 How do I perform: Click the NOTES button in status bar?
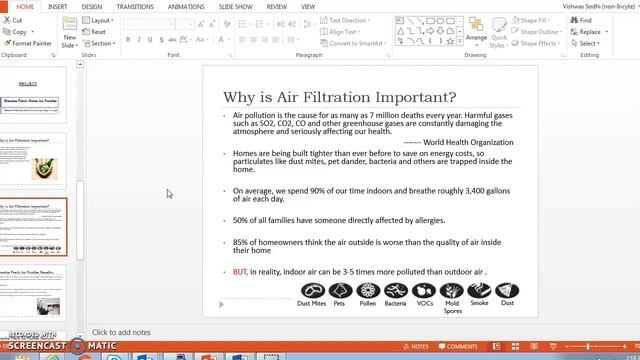click(416, 347)
